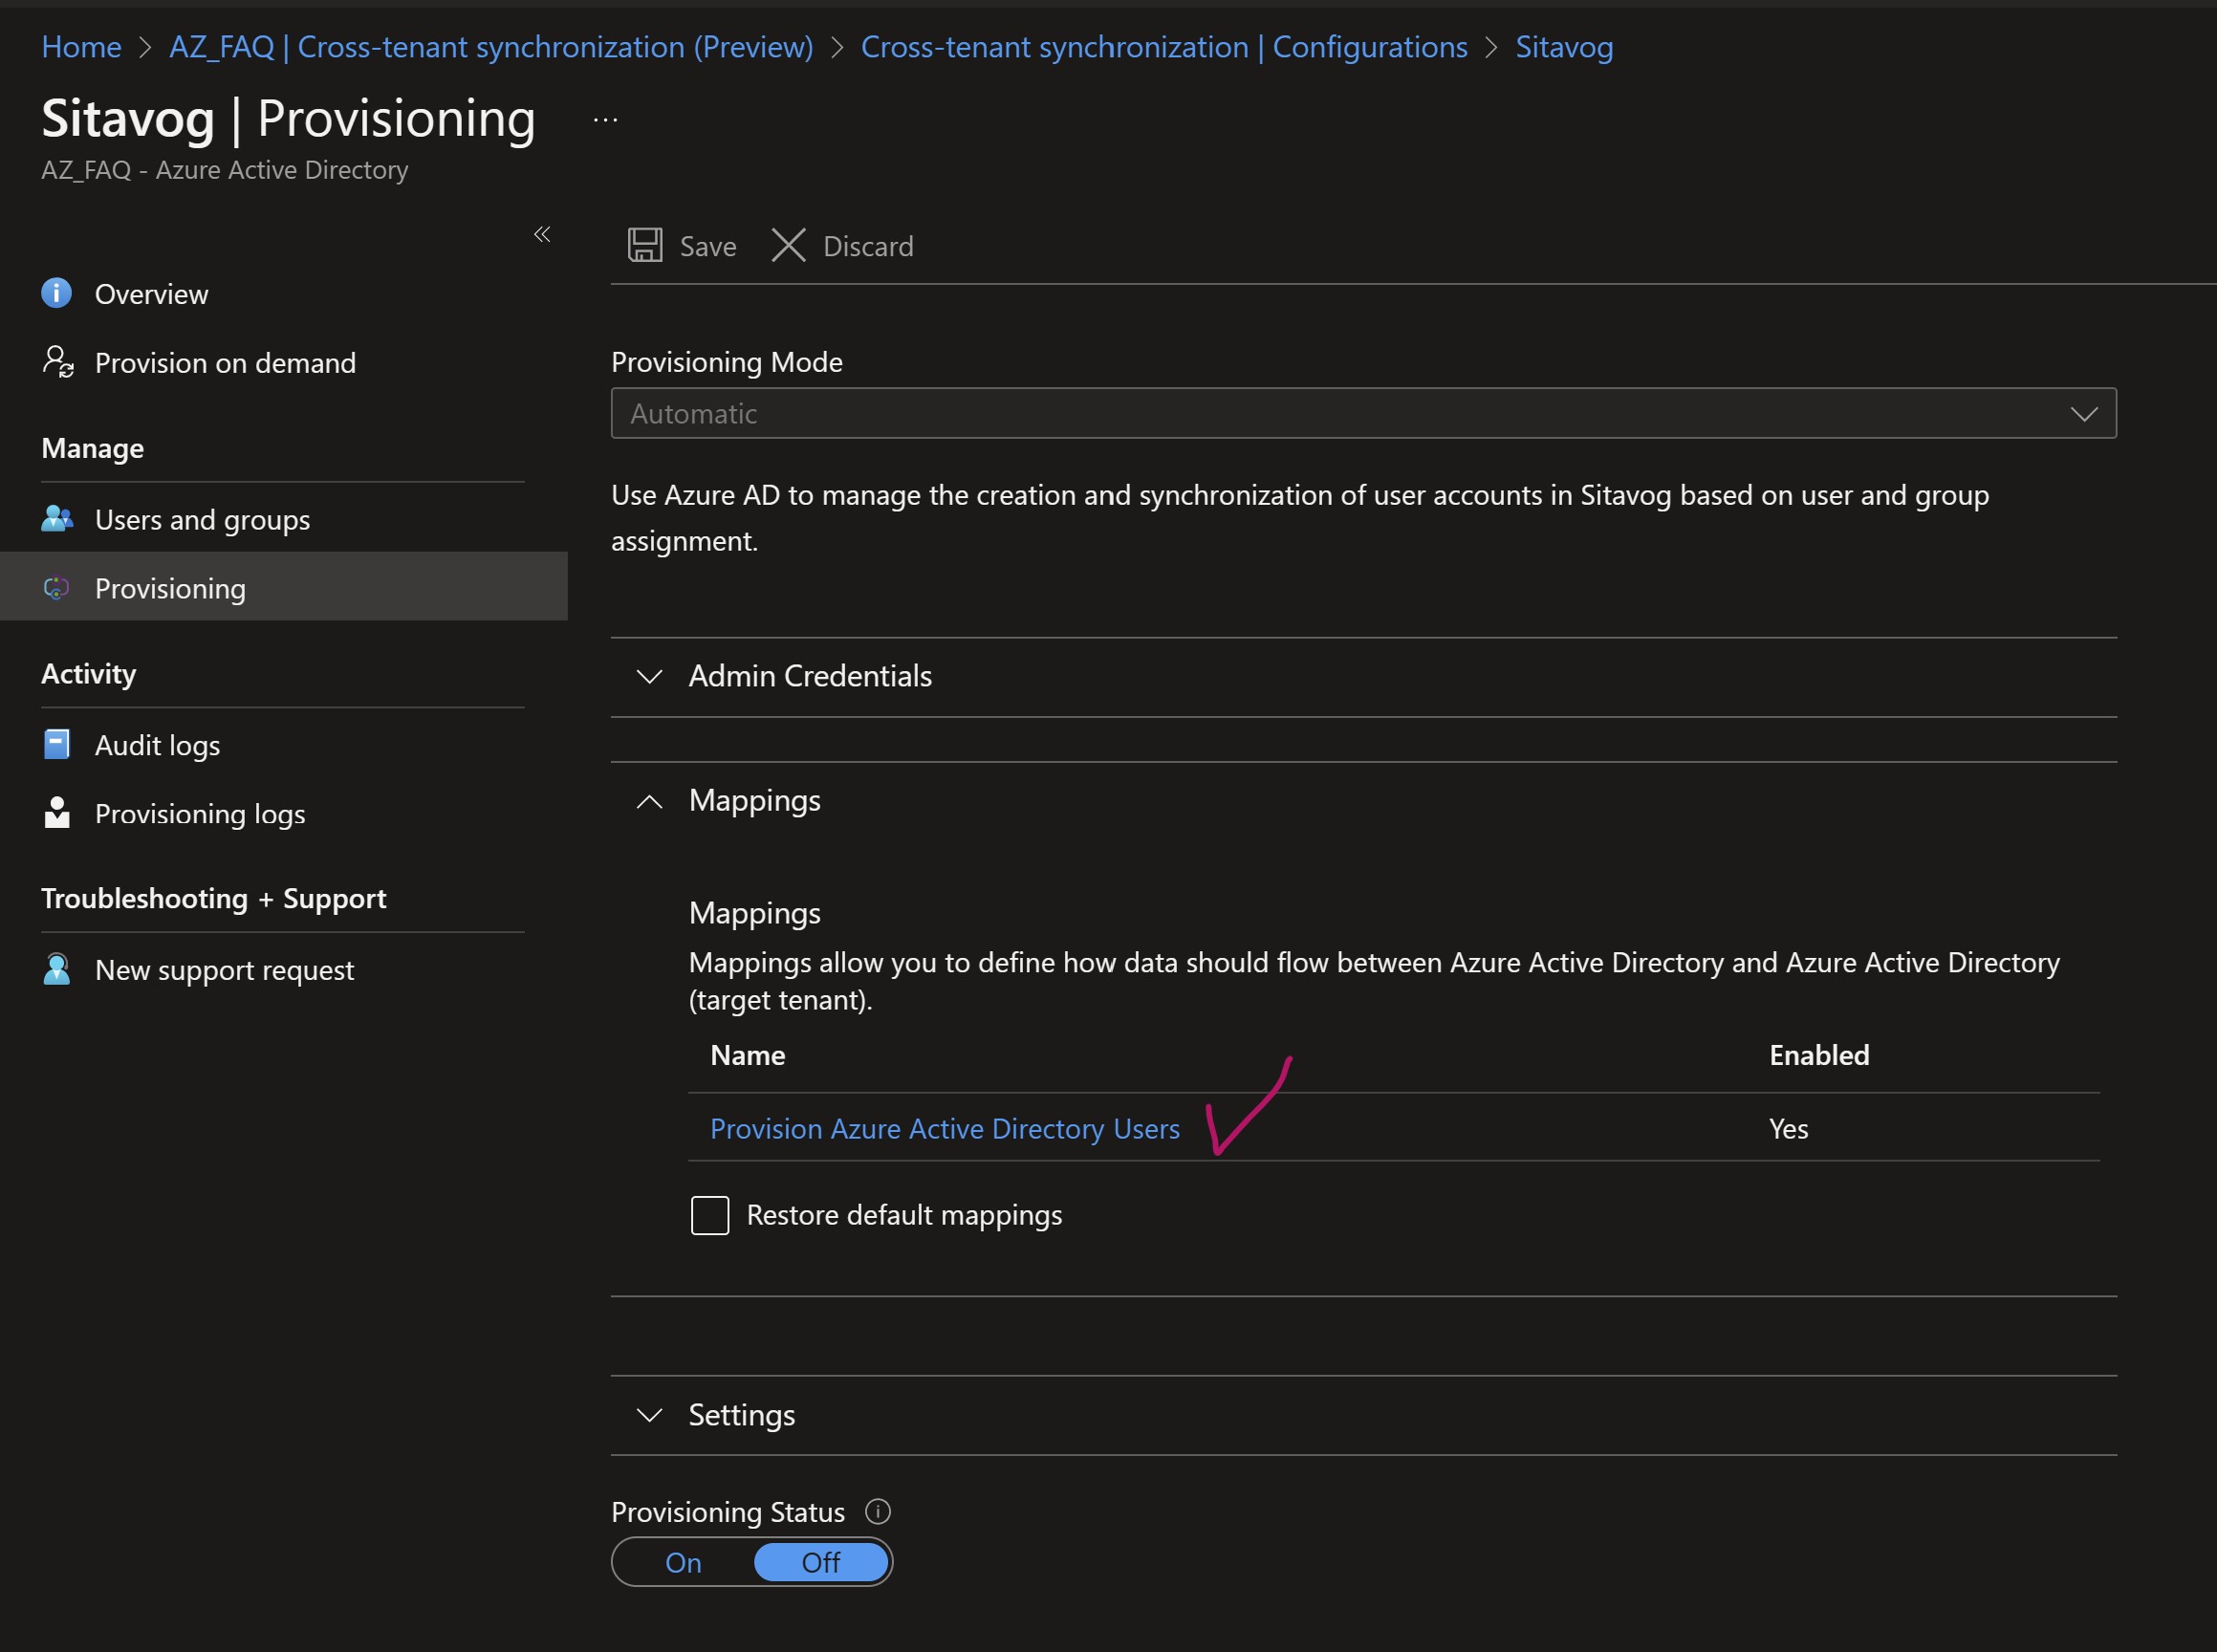Click the Yes value in Enabled column
This screenshot has width=2217, height=1652.
(x=1788, y=1128)
